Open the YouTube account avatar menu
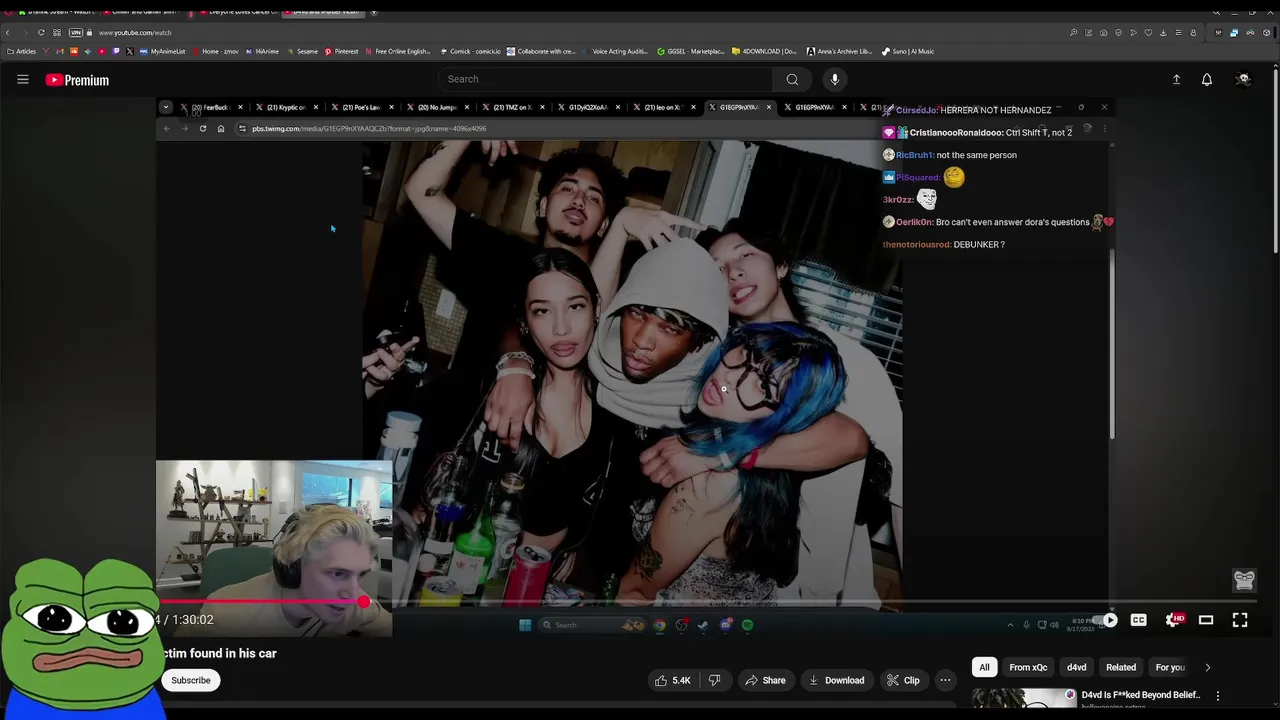1280x720 pixels. coord(1243,79)
